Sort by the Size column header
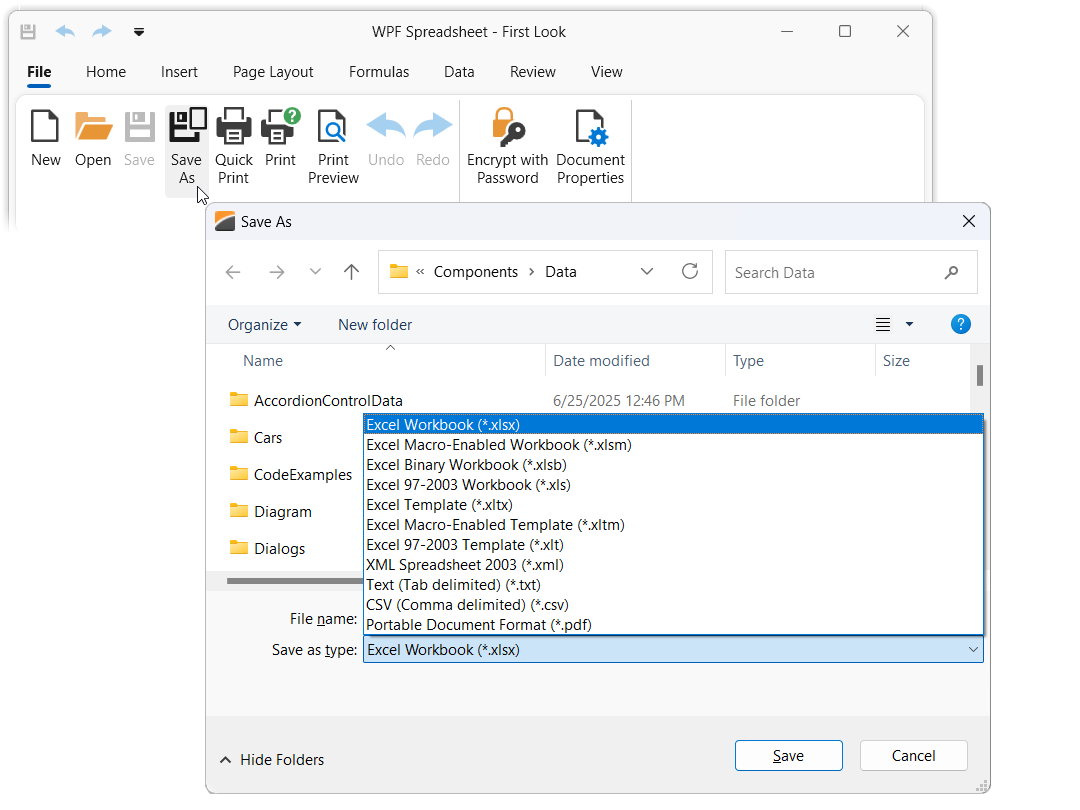Screen dimensions: 1080x810 (x=896, y=361)
